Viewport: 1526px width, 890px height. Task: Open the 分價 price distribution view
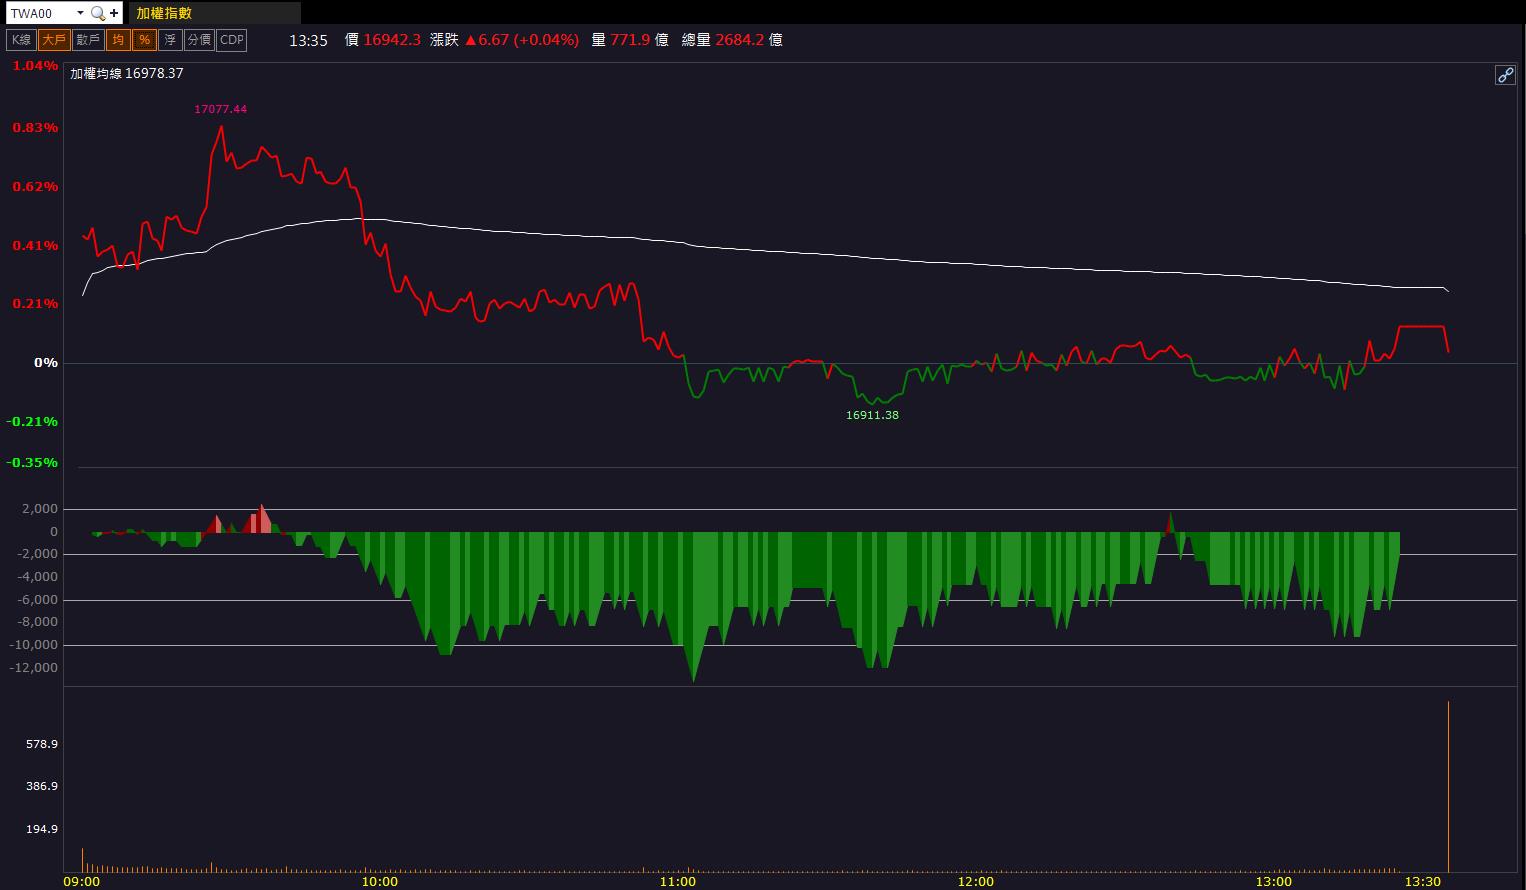[199, 40]
